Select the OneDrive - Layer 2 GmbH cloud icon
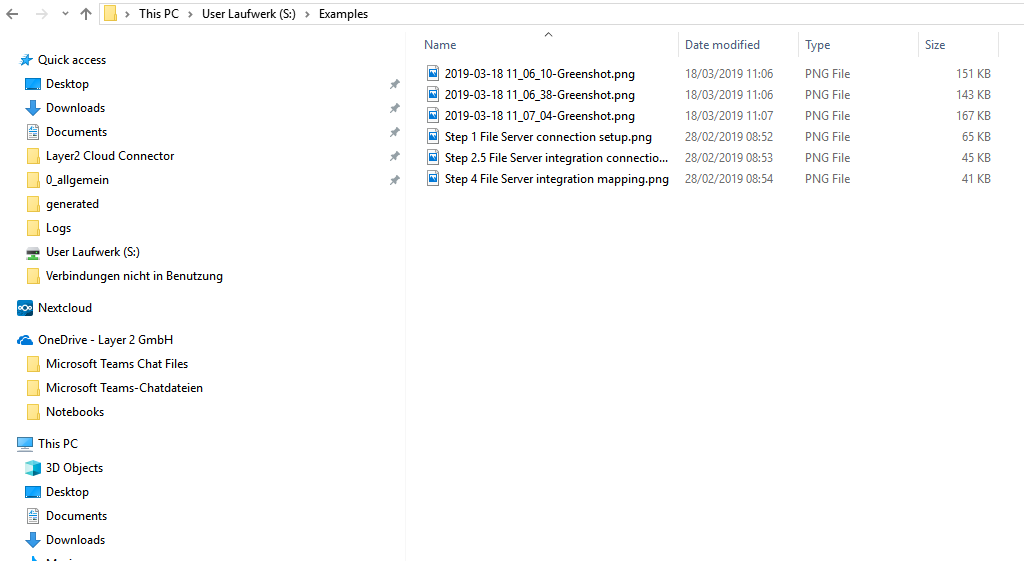 pyautogui.click(x=25, y=340)
